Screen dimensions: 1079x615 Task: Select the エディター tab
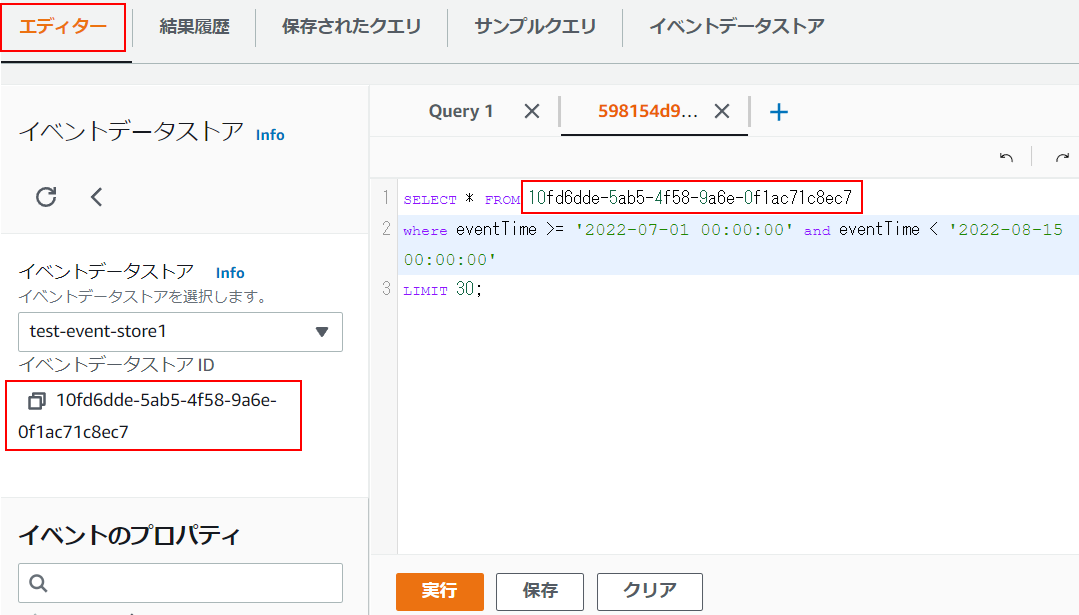[x=63, y=27]
